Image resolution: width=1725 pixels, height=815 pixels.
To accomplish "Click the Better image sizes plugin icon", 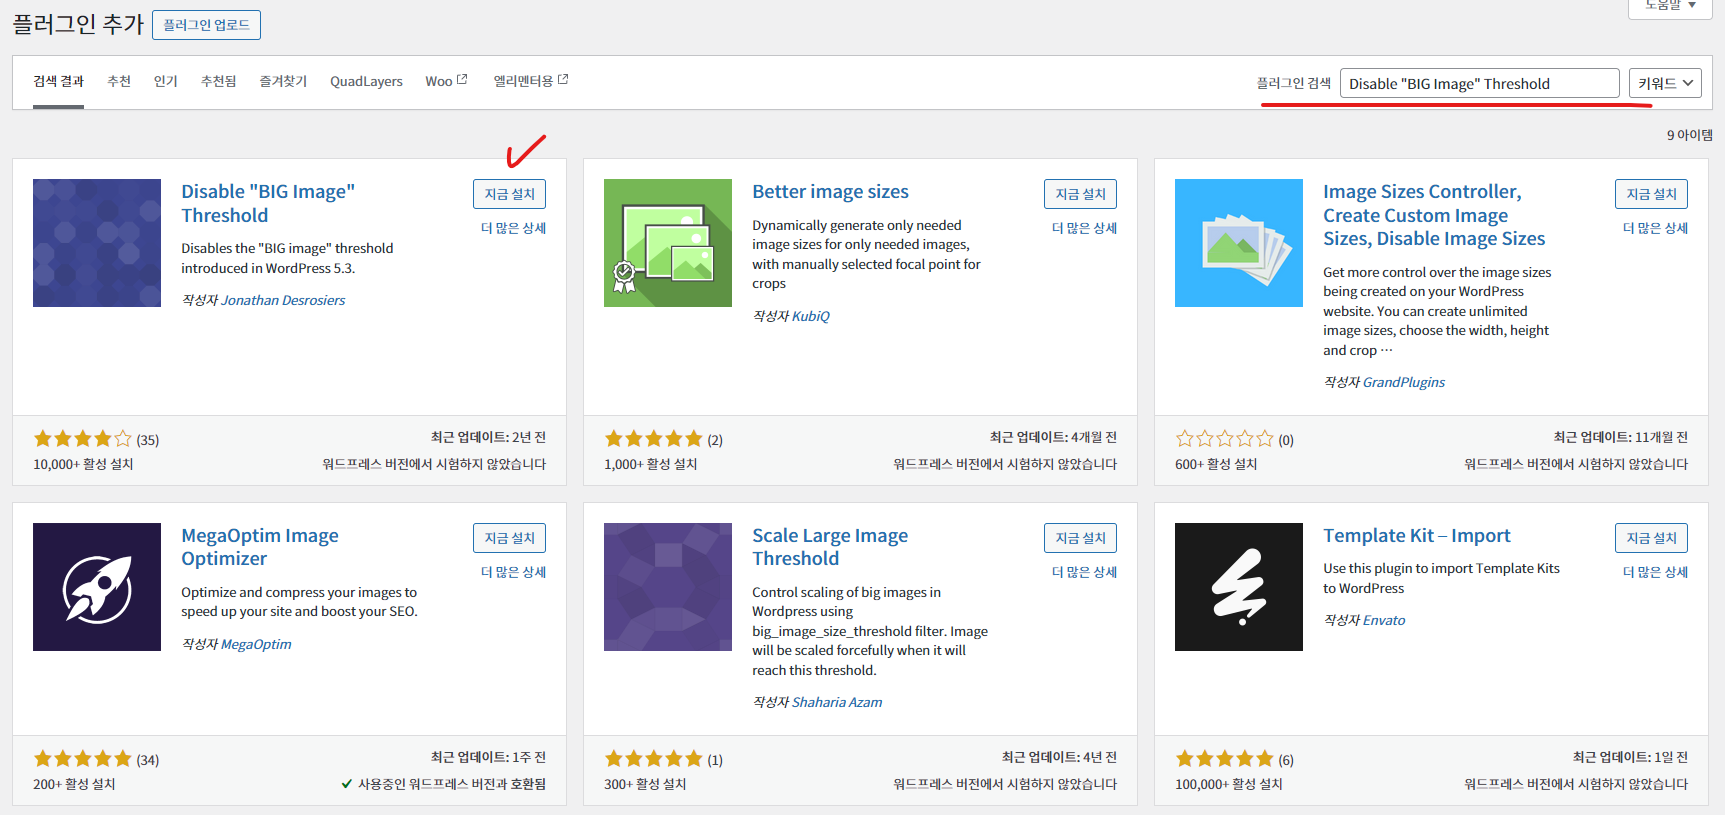I will pyautogui.click(x=668, y=243).
